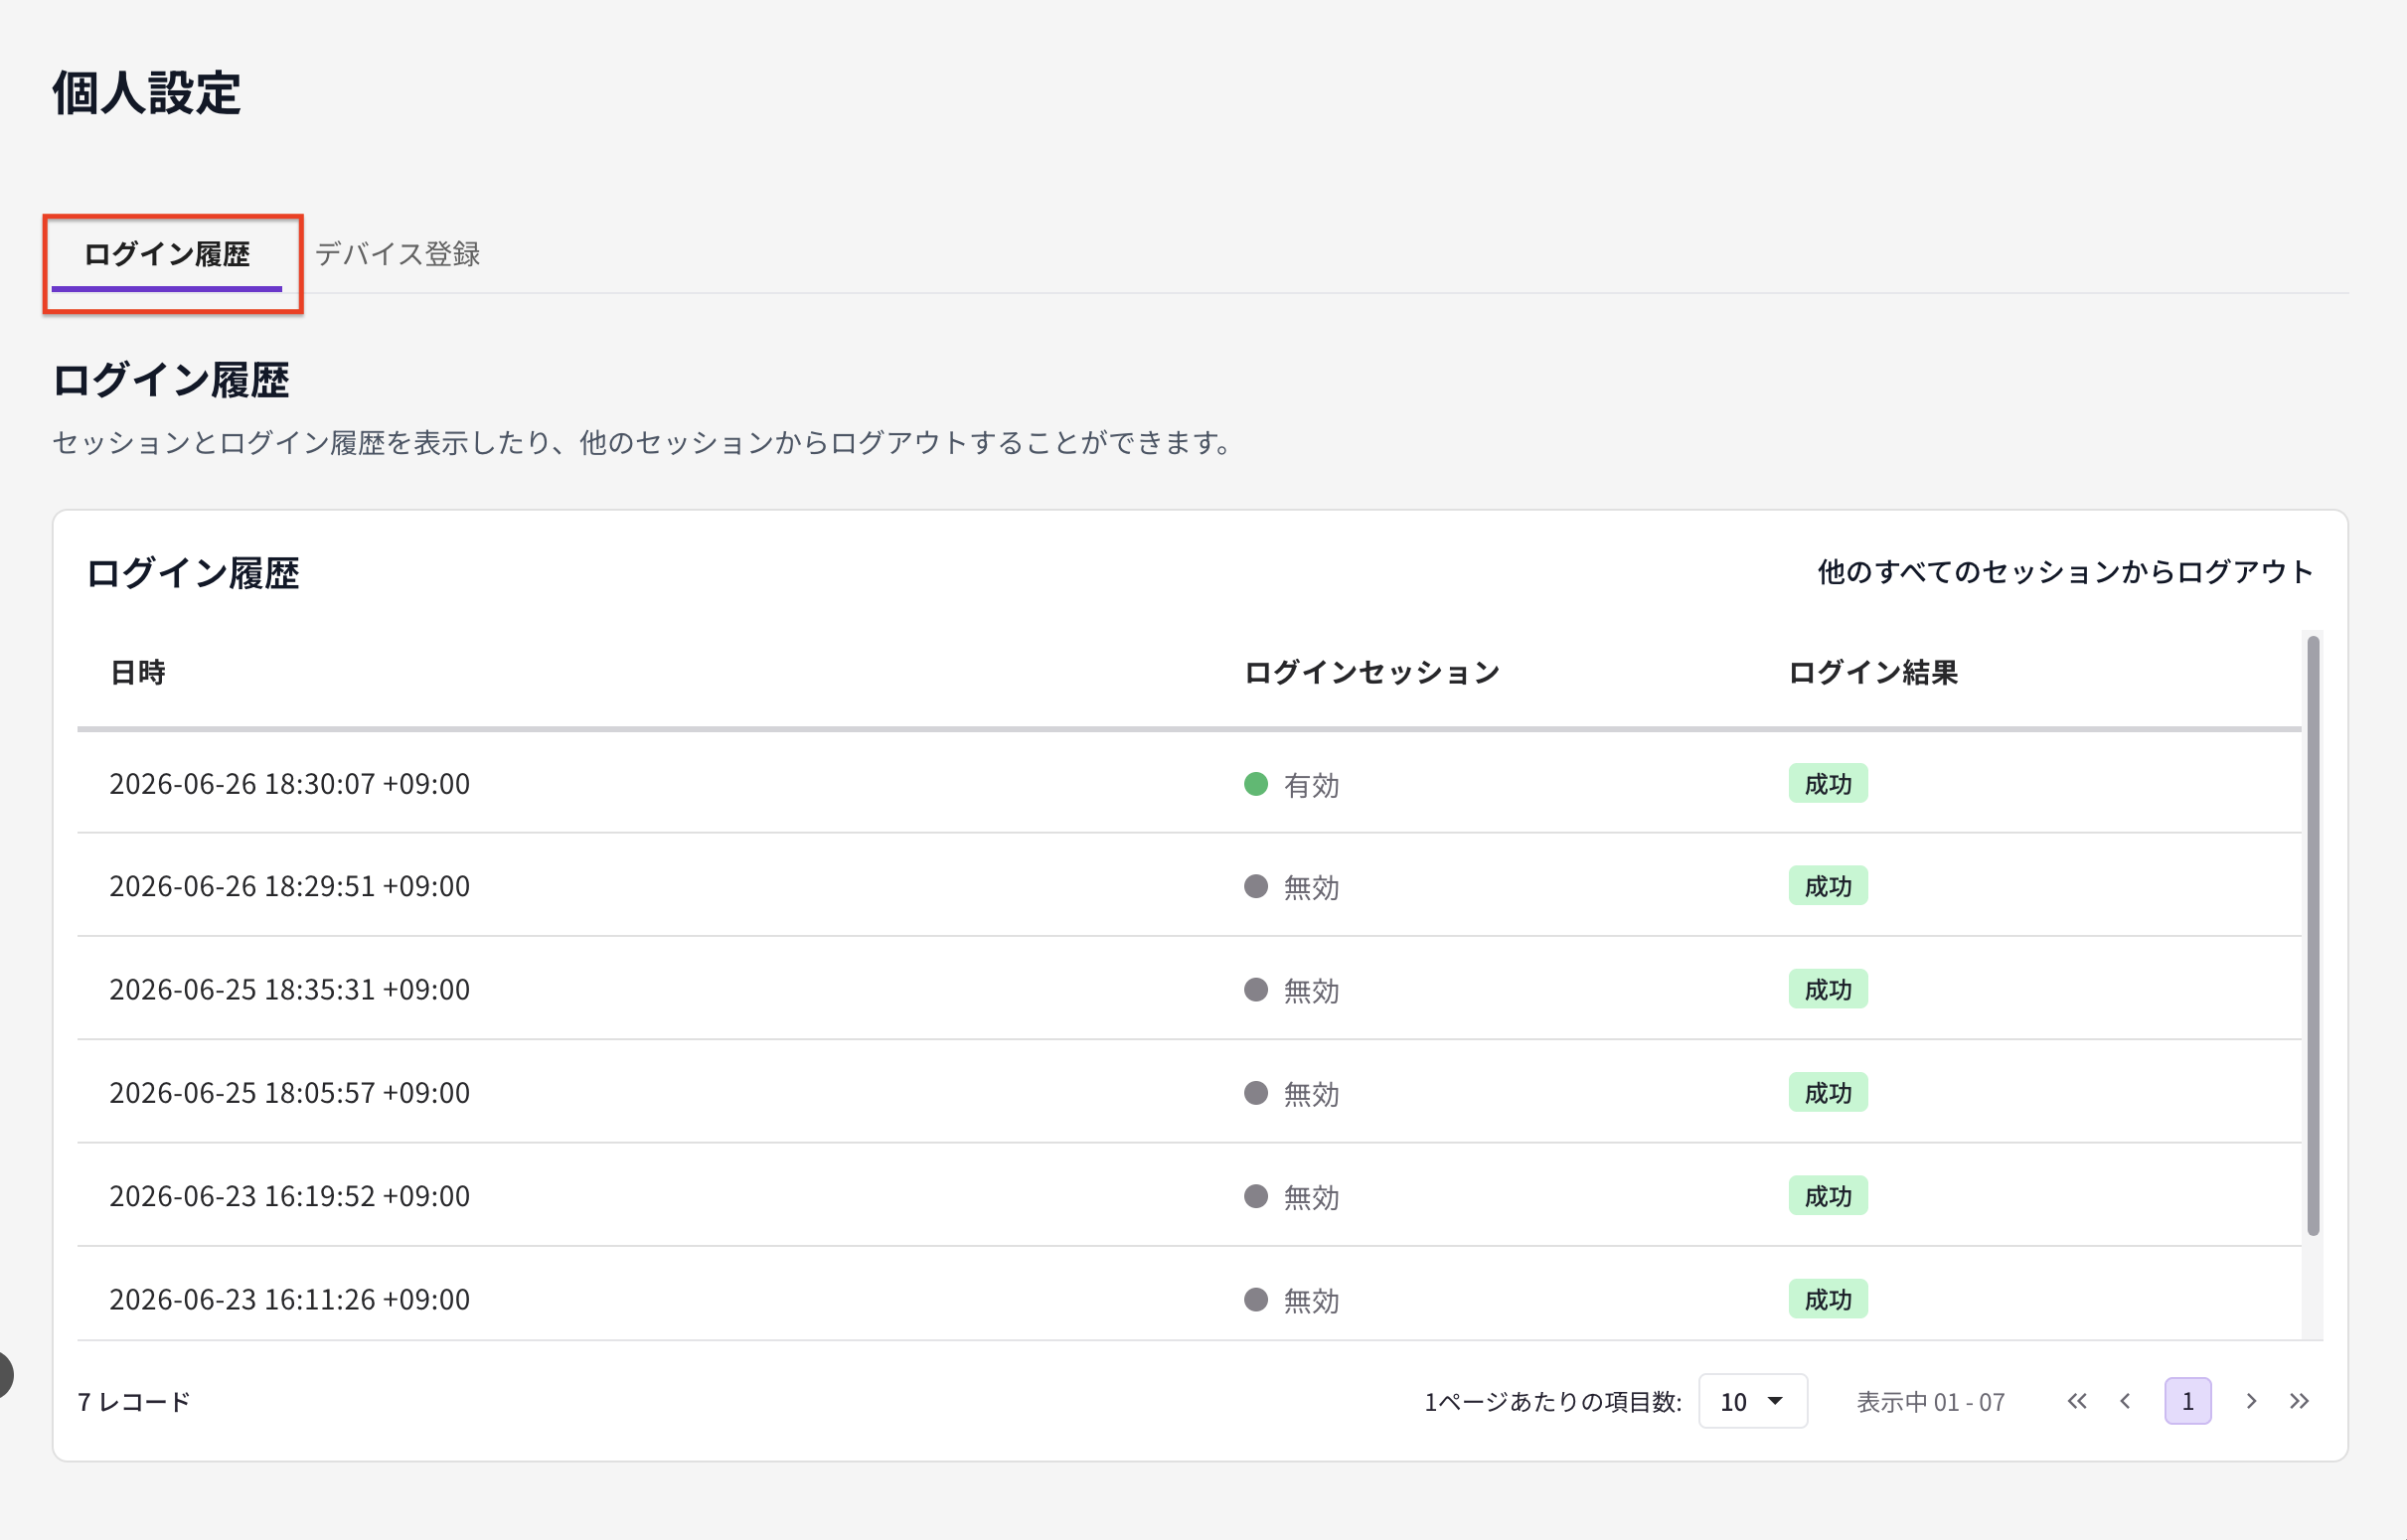Click the ログインセッション column header
2407x1540 pixels.
coord(1372,673)
